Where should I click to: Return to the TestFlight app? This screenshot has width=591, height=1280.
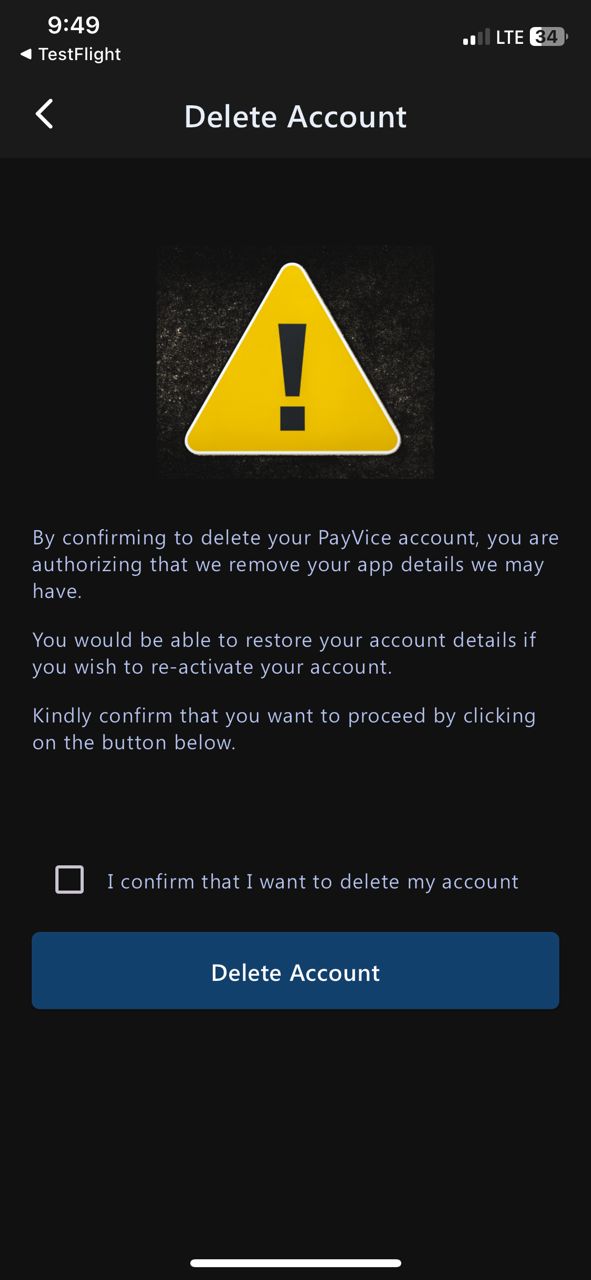(x=70, y=54)
